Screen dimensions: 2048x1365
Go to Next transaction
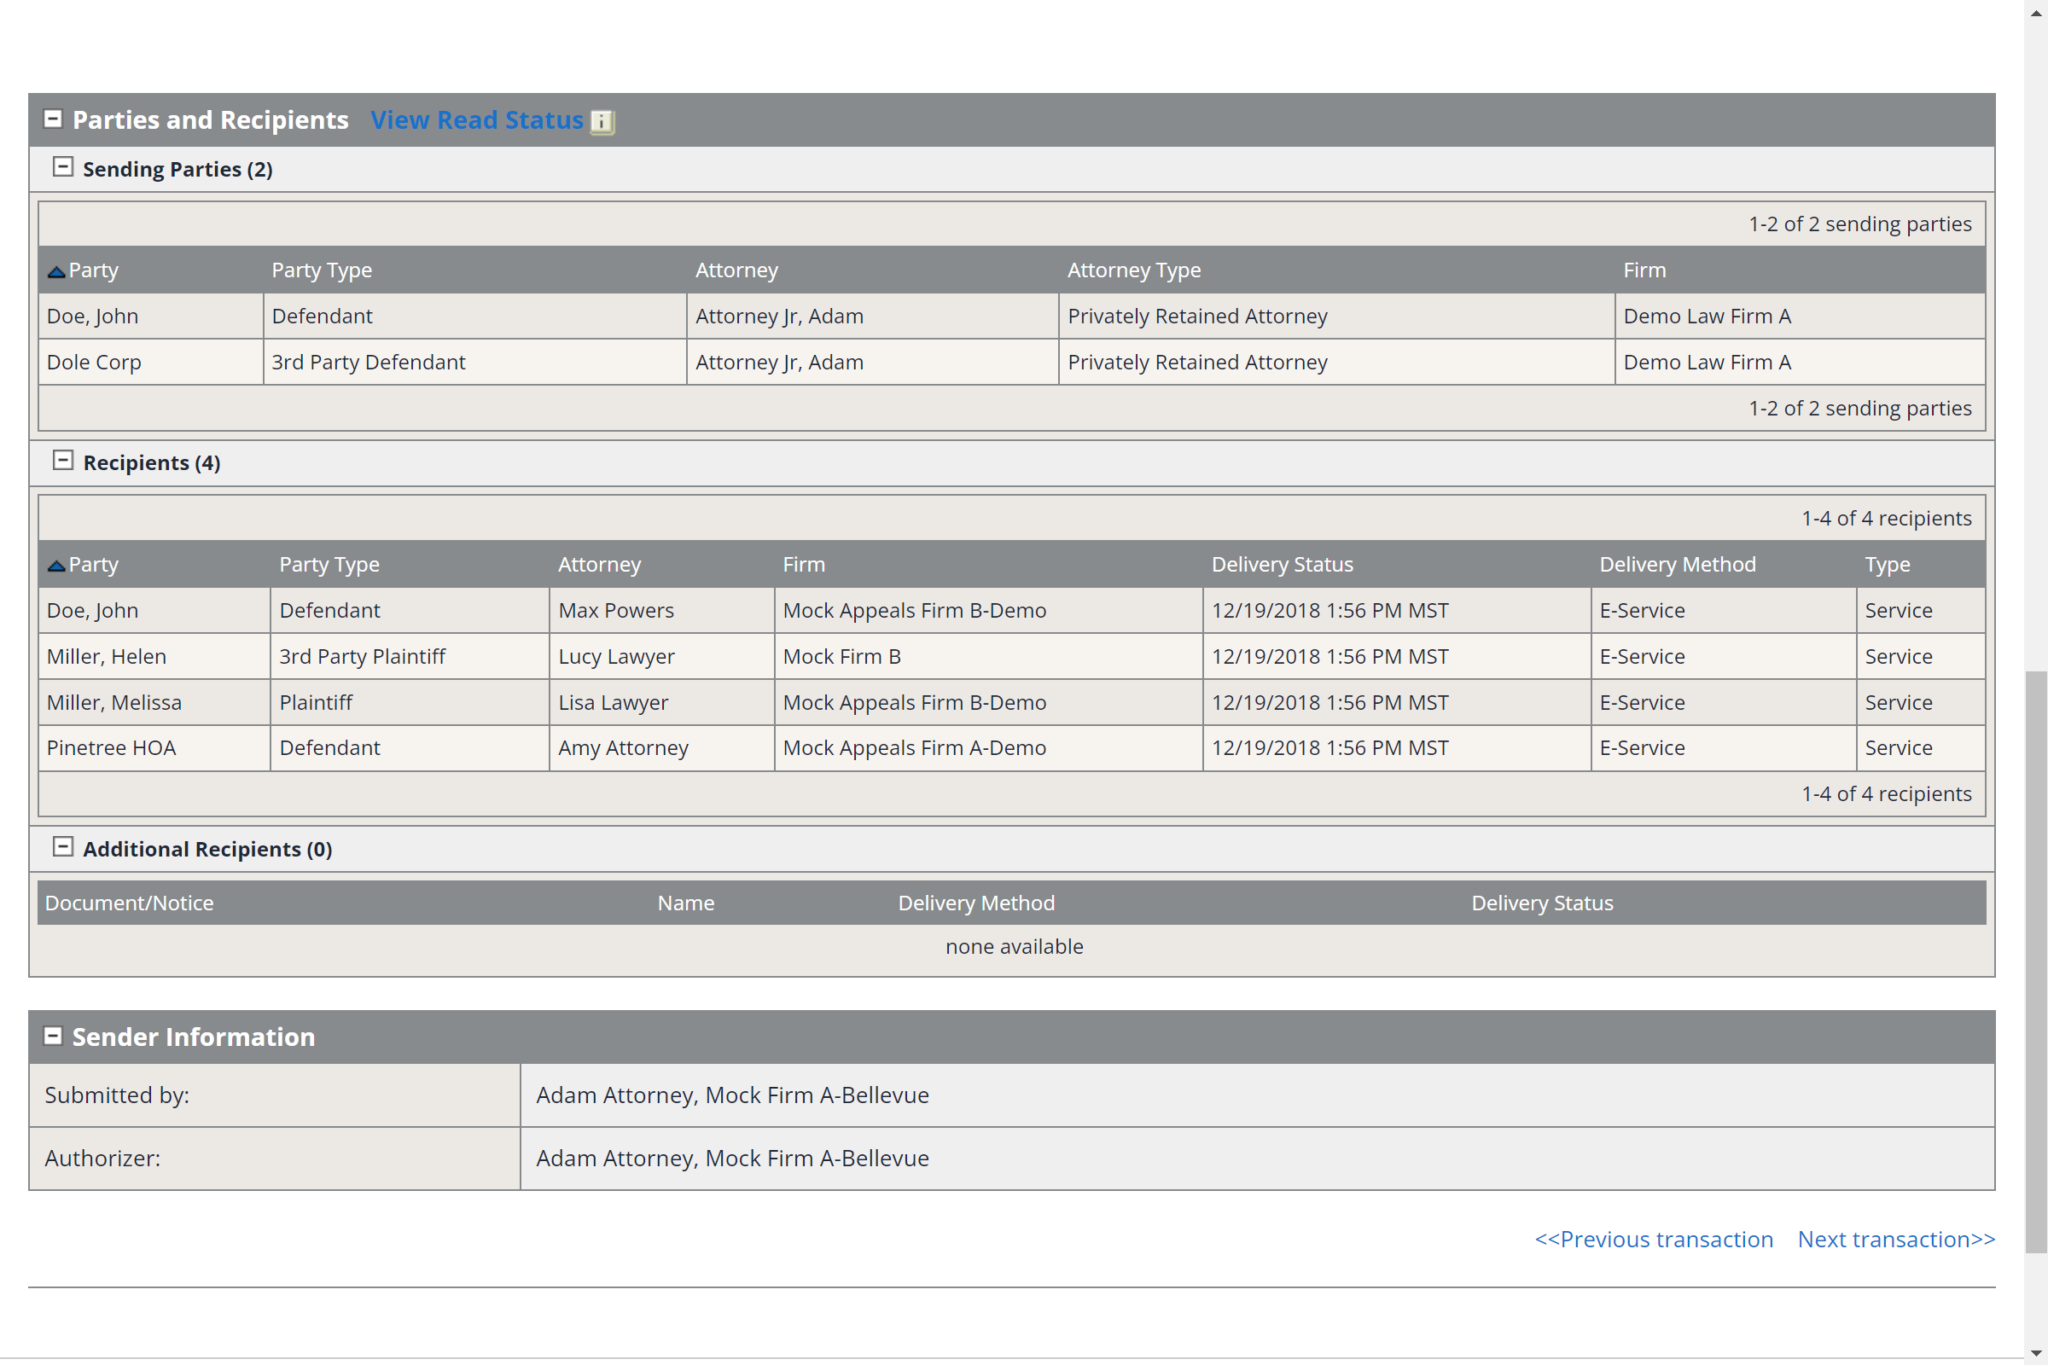point(1895,1239)
